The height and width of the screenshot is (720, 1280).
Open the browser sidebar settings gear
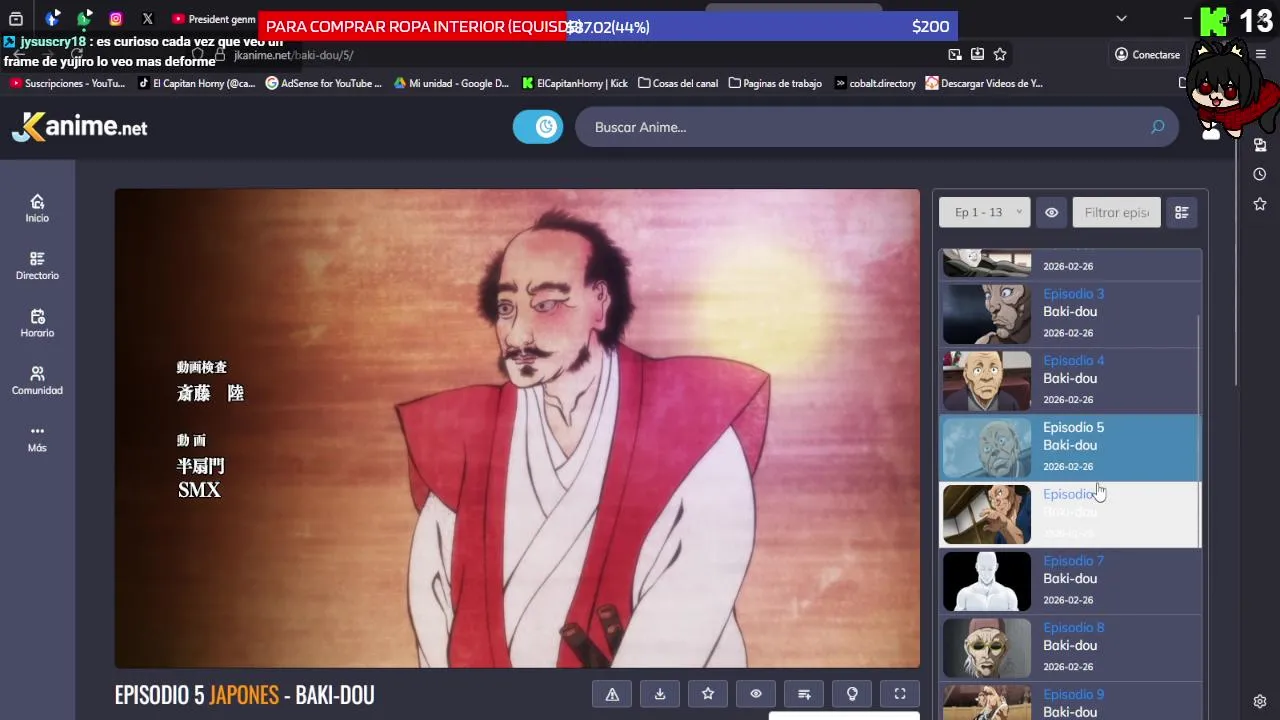click(1260, 701)
